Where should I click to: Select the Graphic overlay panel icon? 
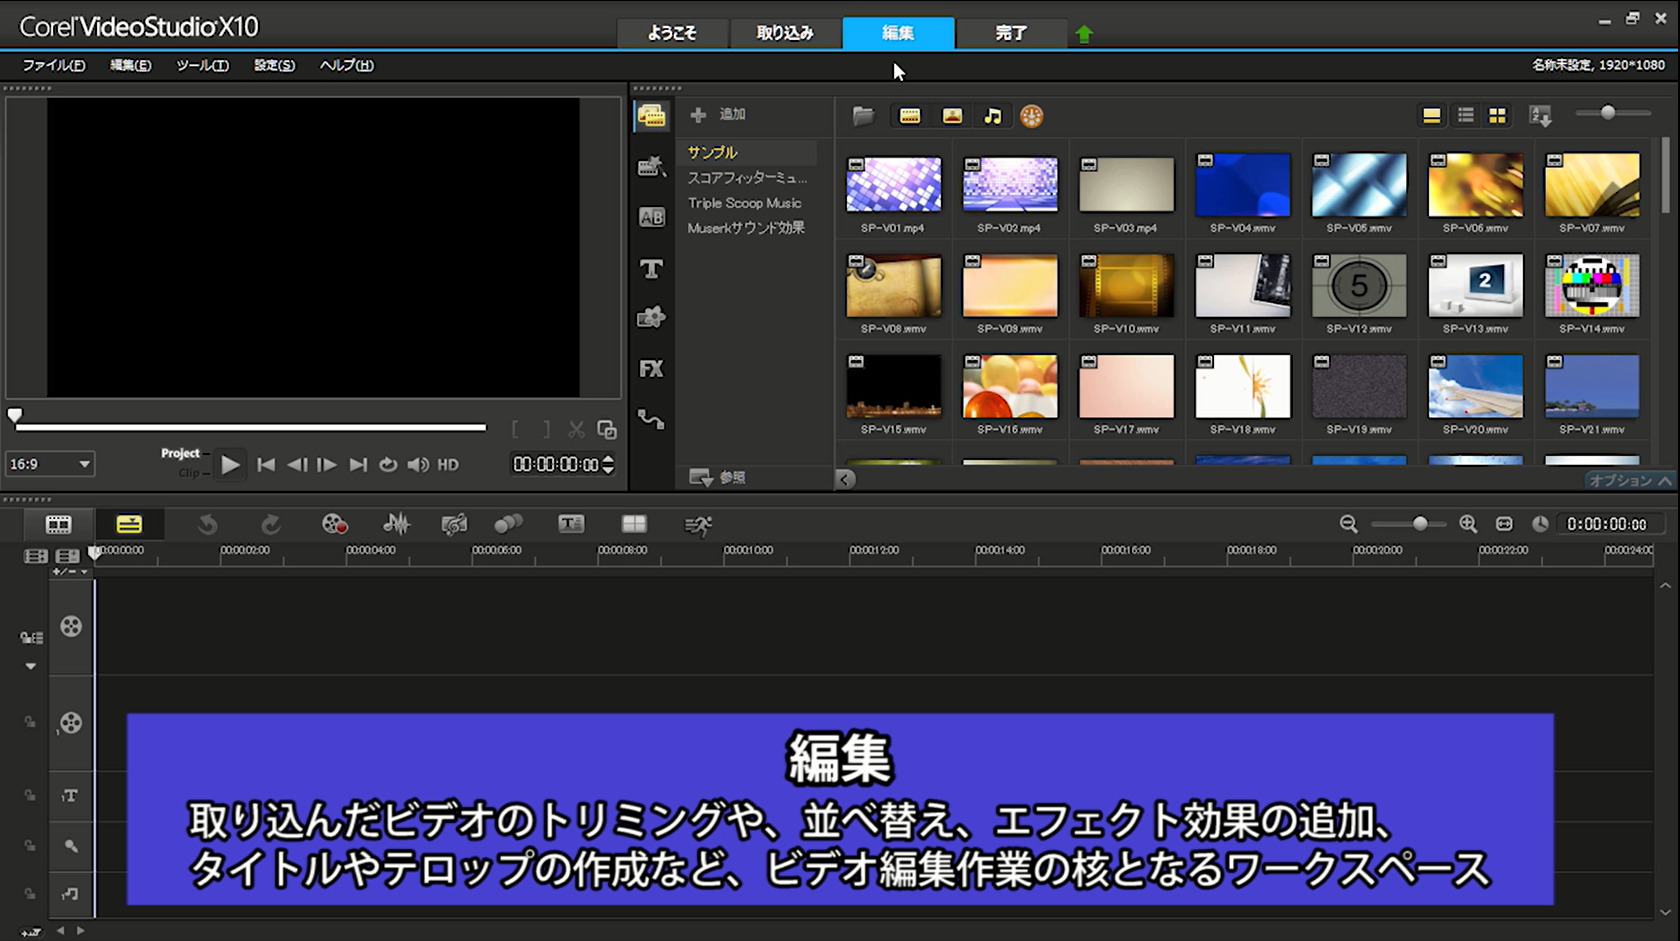point(651,318)
